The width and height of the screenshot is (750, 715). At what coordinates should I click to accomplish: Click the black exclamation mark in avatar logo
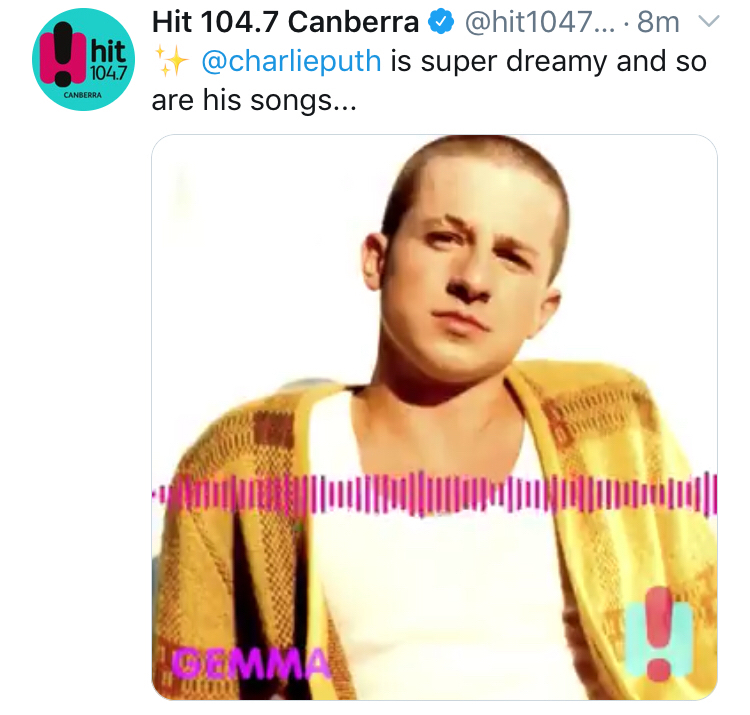pyautogui.click(x=63, y=54)
